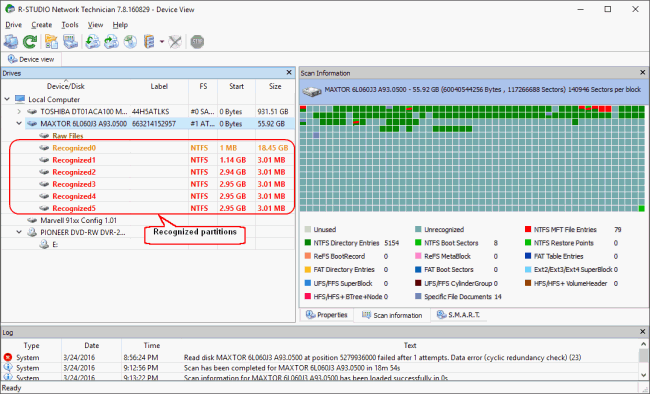This screenshot has height=394, width=650.
Task: Click red NTFS MFT File Entries swatch
Action: pos(528,229)
